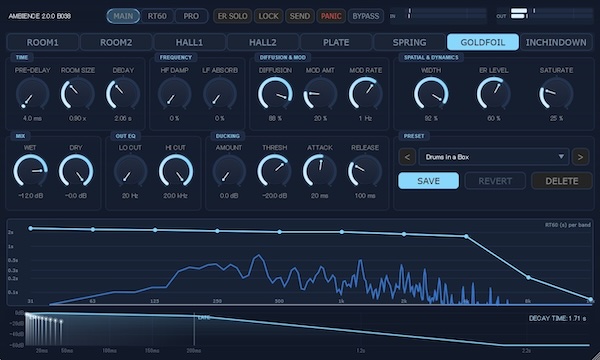Select the PLATE reverb algorithm
The height and width of the screenshot is (360, 600).
tap(336, 42)
